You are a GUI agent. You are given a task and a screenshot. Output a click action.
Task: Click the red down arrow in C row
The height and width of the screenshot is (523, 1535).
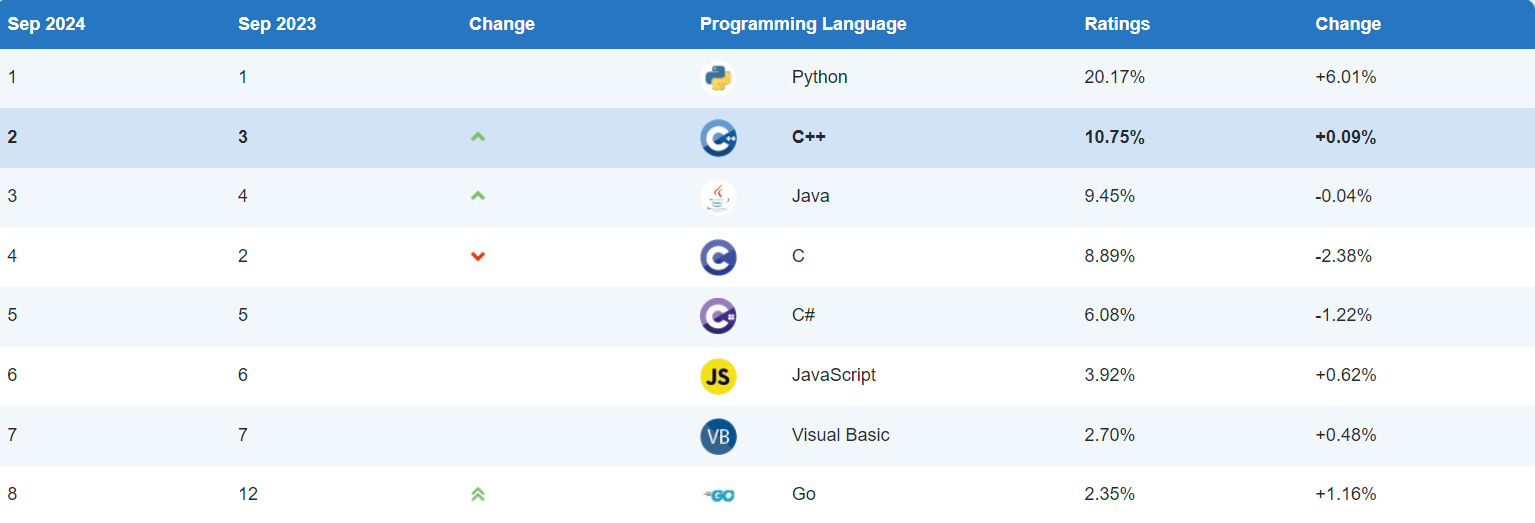[x=478, y=257]
